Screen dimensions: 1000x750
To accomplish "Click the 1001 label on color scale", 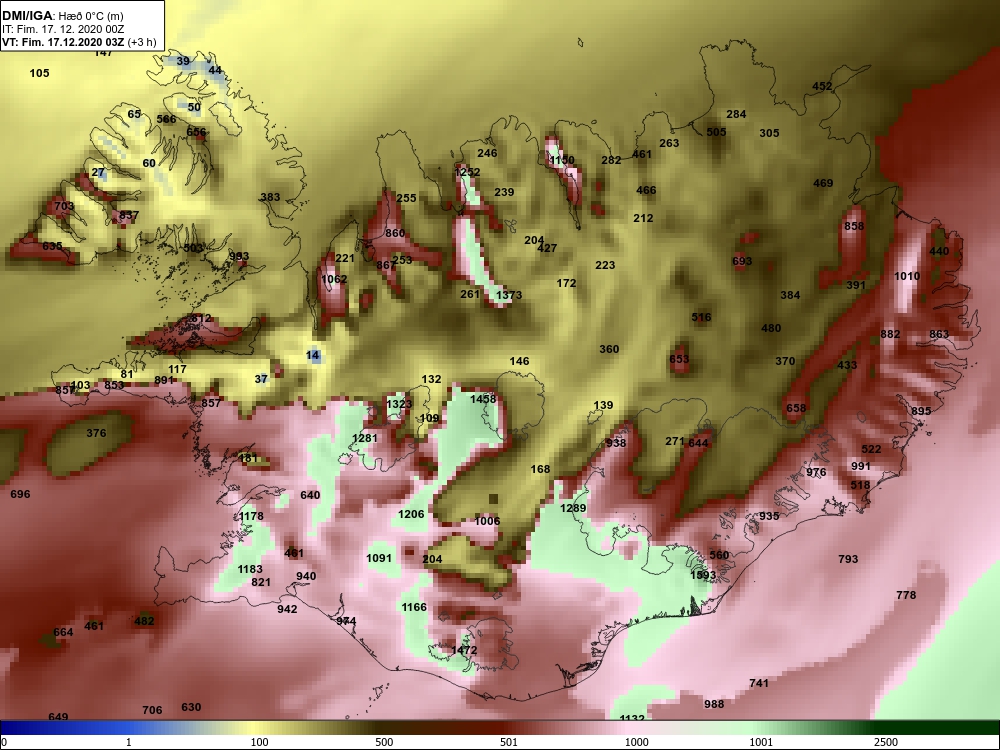I will pos(761,742).
